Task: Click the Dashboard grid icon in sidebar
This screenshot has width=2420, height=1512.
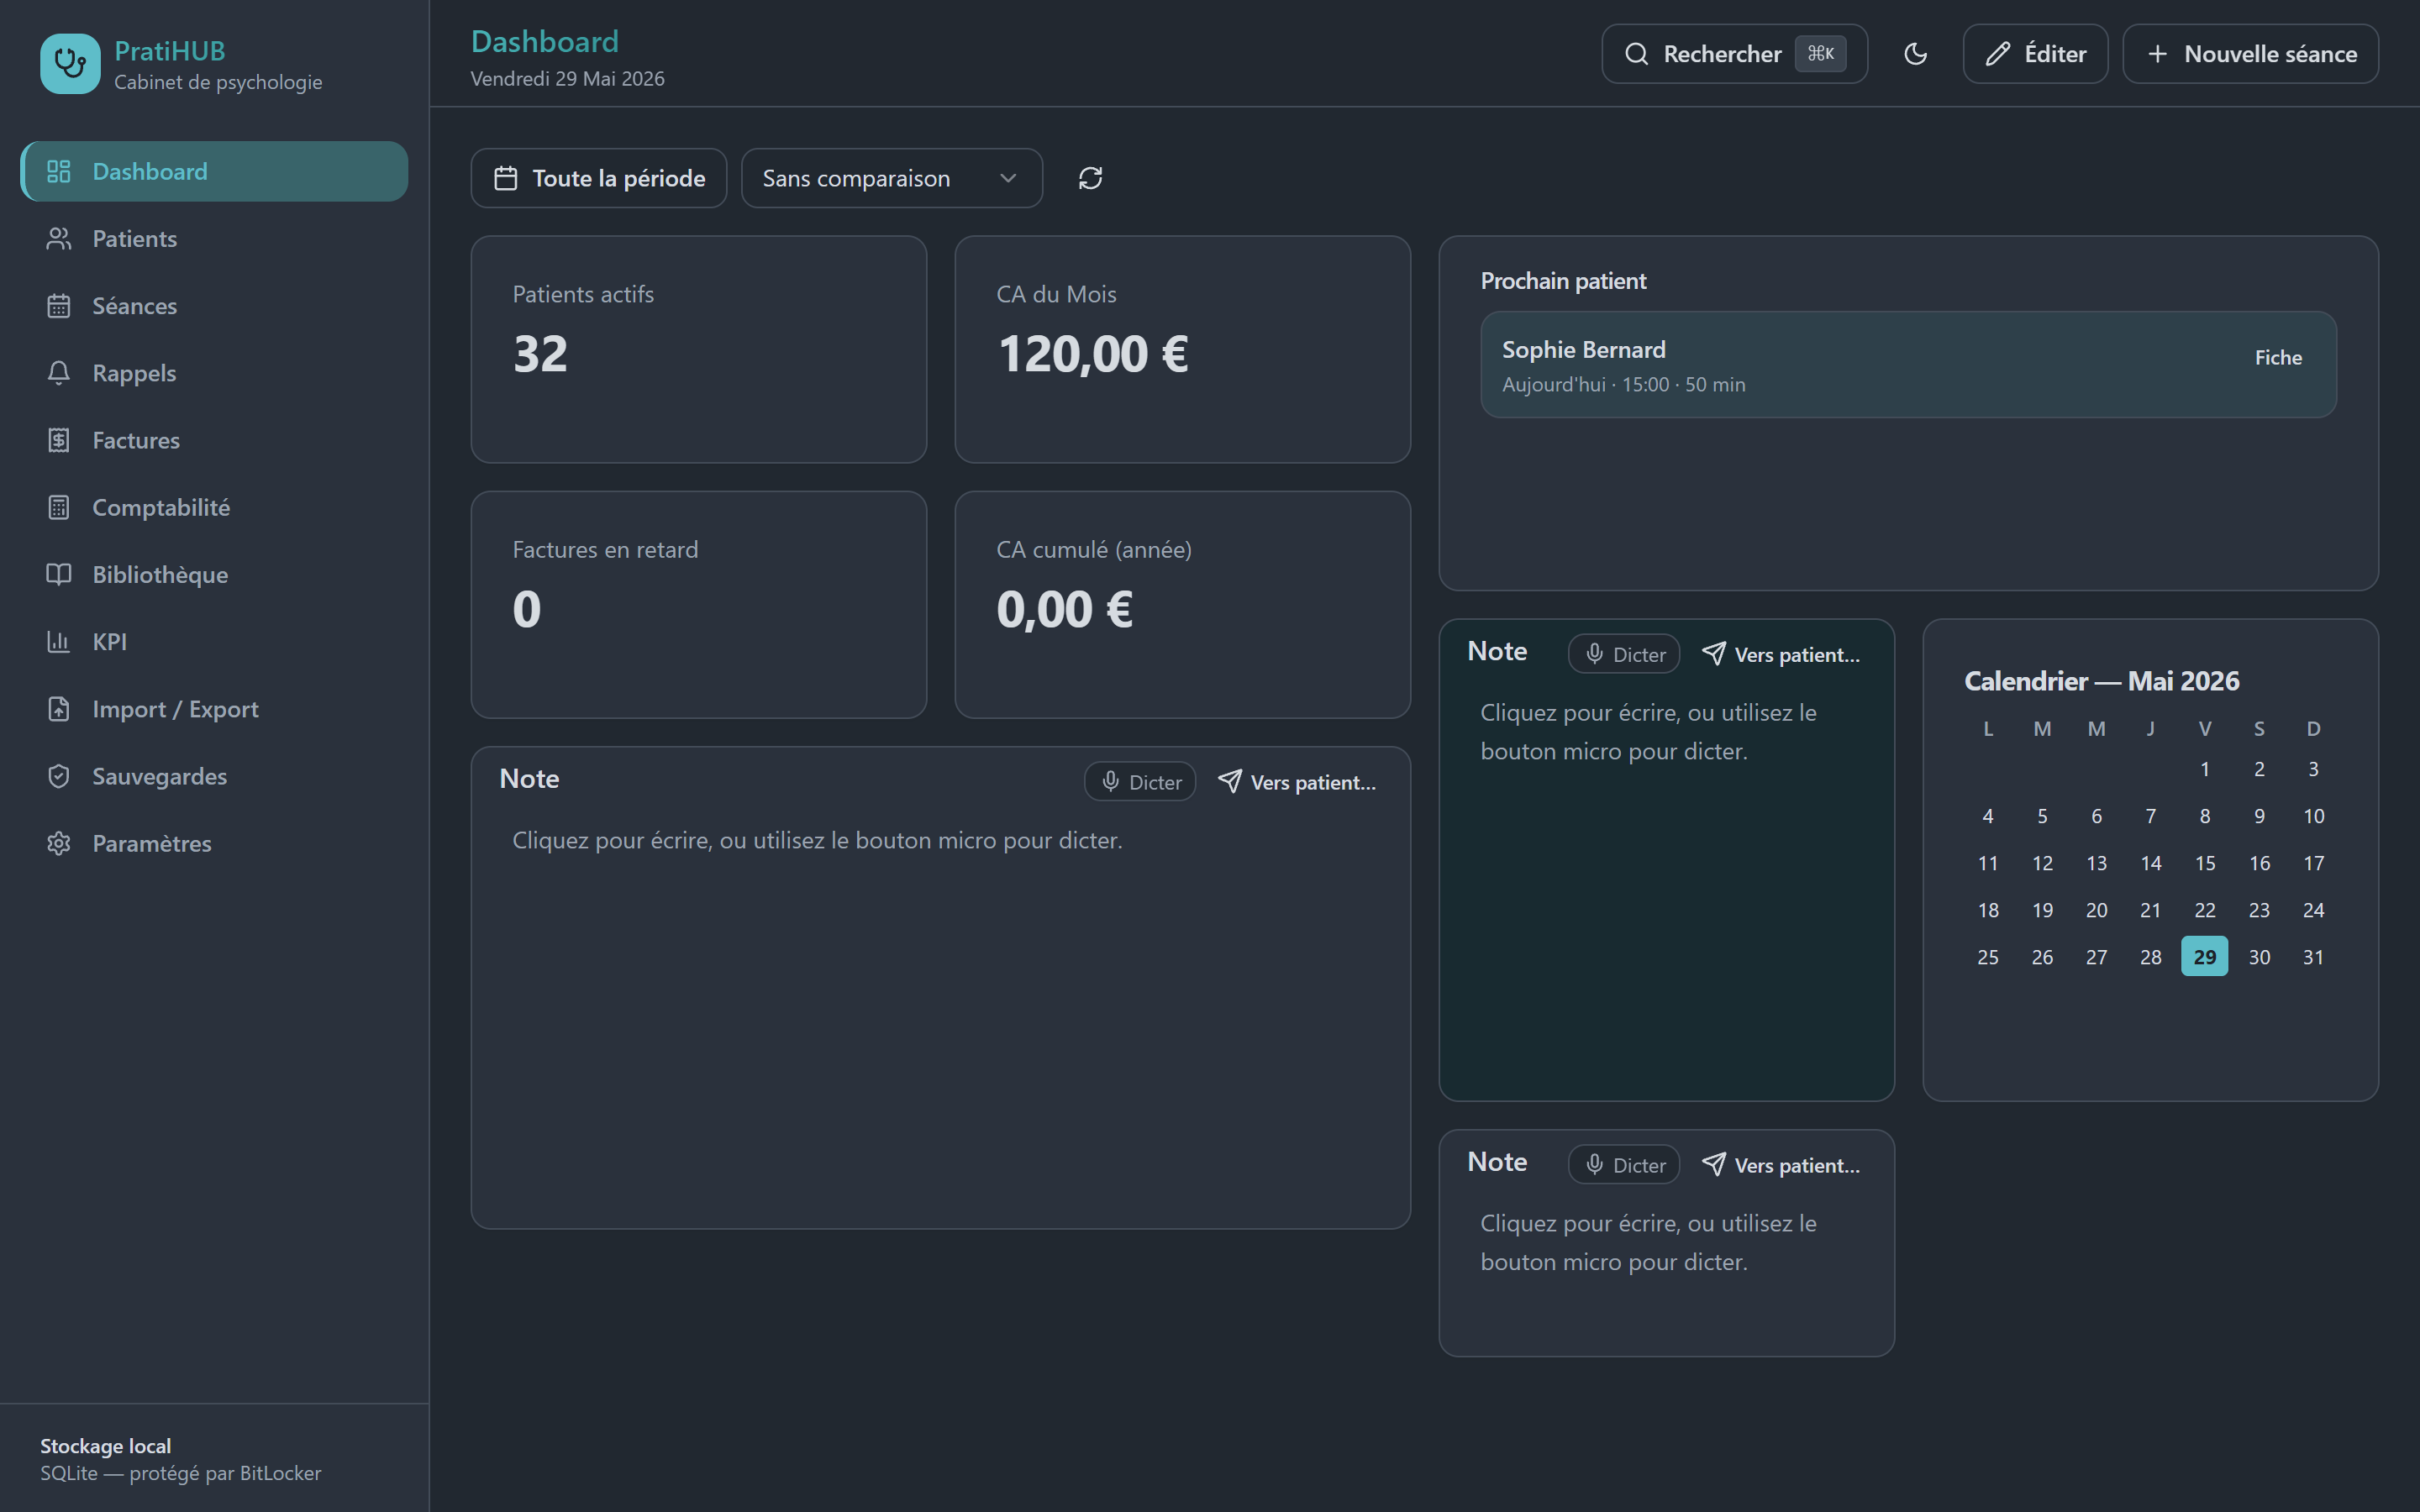Action: (59, 171)
